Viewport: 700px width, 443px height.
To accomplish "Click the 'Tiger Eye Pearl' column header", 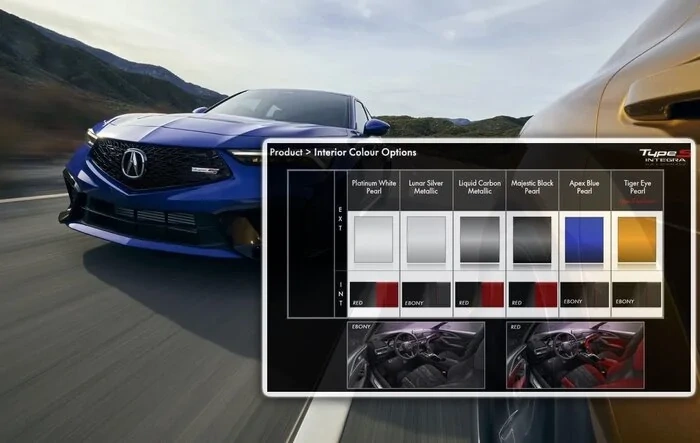I will pos(637,187).
